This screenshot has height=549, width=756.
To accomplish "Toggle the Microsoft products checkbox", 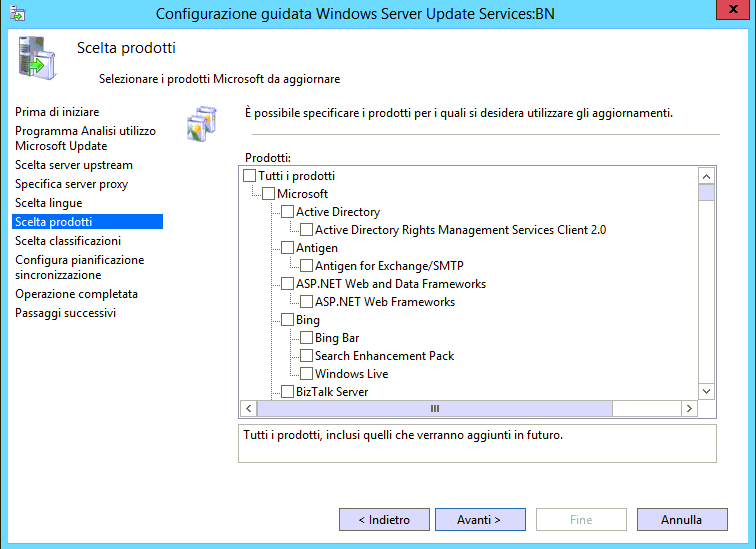I will (269, 194).
